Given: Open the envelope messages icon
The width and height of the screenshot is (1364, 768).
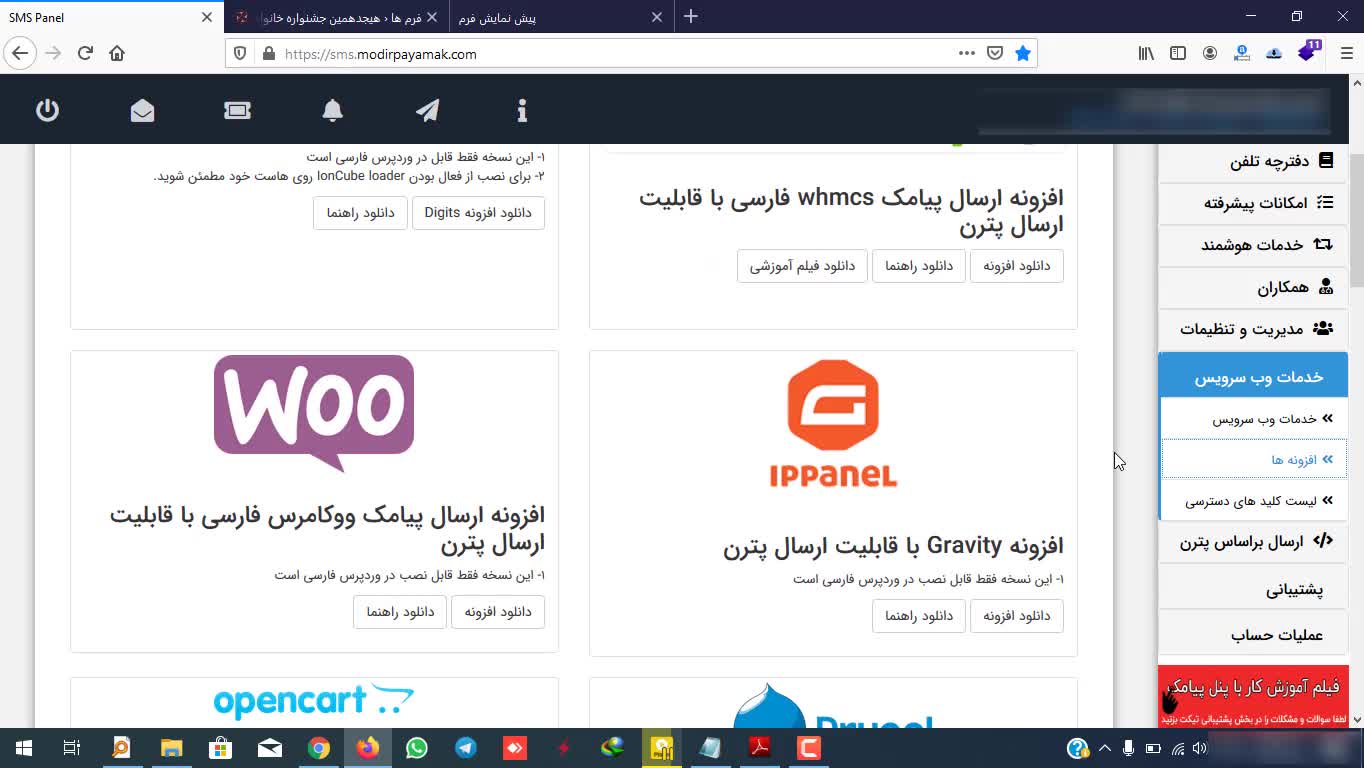Looking at the screenshot, I should coord(142,110).
